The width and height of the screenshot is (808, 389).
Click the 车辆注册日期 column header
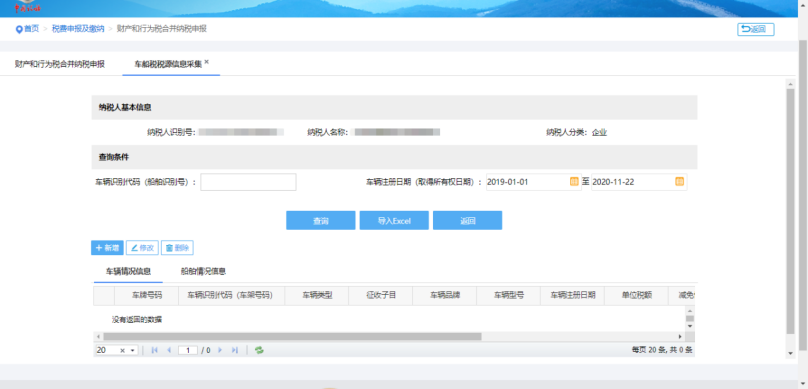click(573, 295)
